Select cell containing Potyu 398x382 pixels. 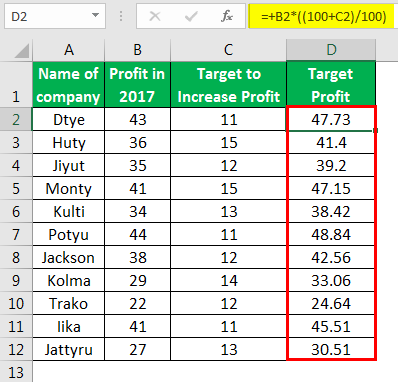coord(69,234)
